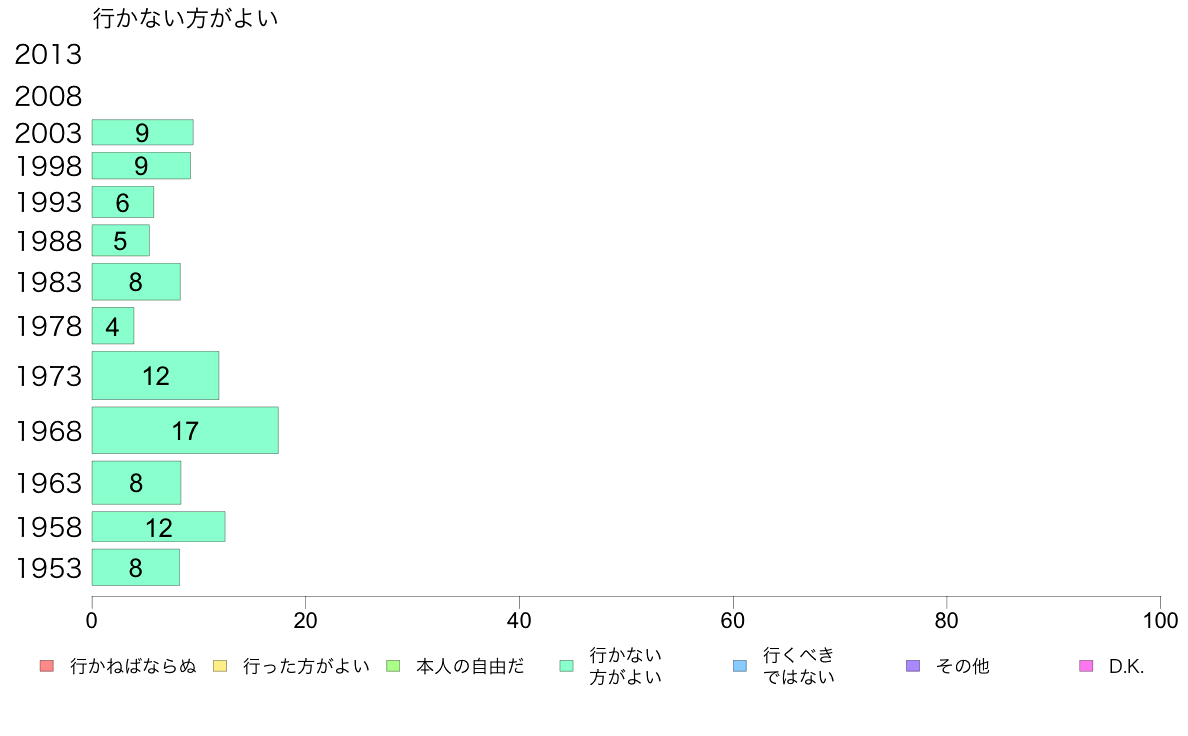The image size is (1188, 736).
Task: Toggle the 本人の自由だ legend label
Action: pyautogui.click(x=469, y=666)
